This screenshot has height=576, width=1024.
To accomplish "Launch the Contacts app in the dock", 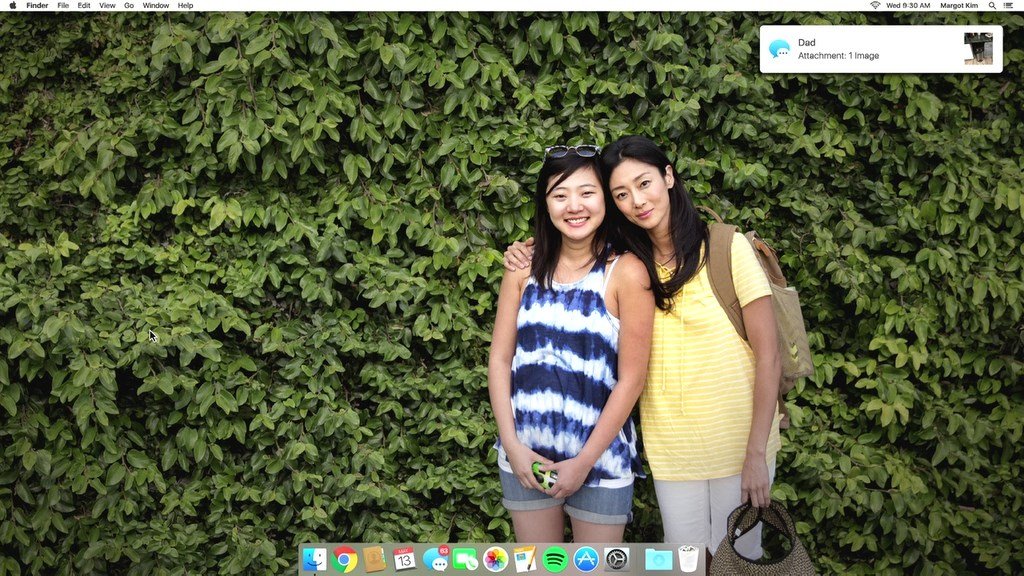I will 374,560.
